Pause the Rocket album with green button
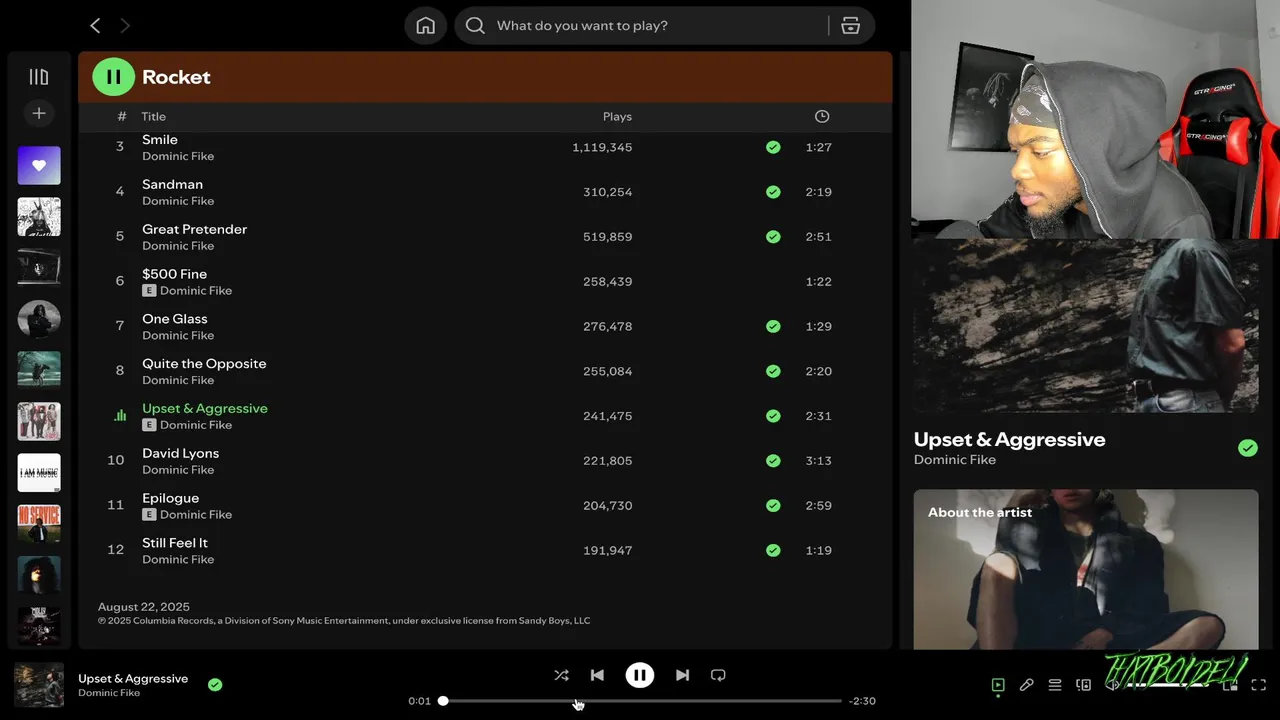Image resolution: width=1280 pixels, height=720 pixels. coord(113,77)
